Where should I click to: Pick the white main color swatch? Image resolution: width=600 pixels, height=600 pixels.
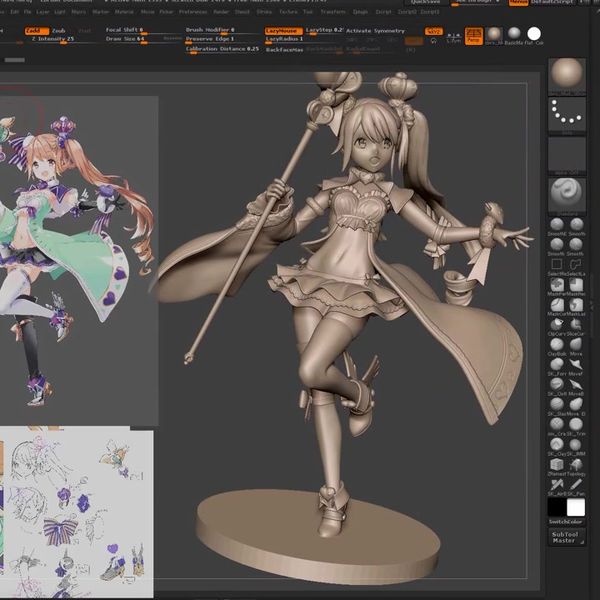[x=576, y=507]
